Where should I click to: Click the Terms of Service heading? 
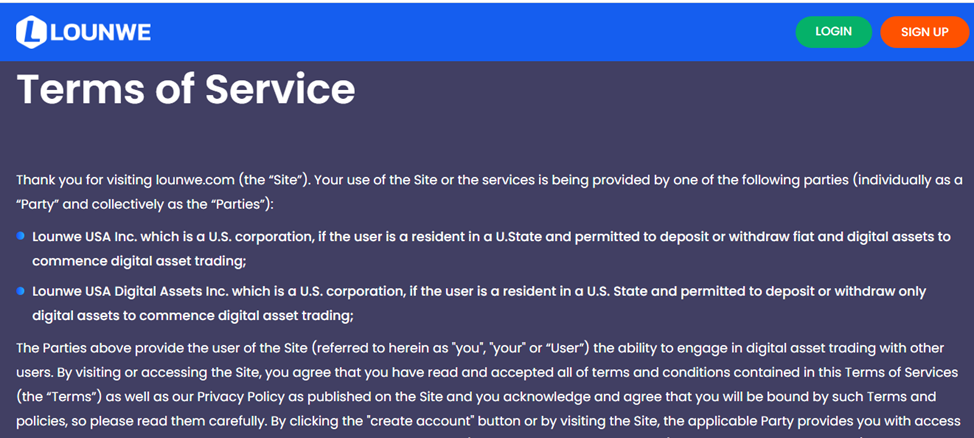pyautogui.click(x=186, y=89)
